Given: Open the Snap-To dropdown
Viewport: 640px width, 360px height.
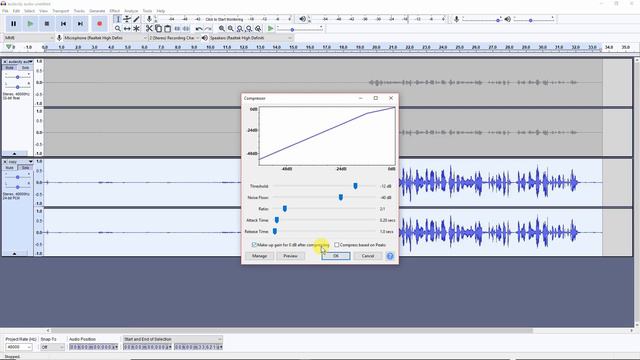Looking at the screenshot, I should click(52, 347).
